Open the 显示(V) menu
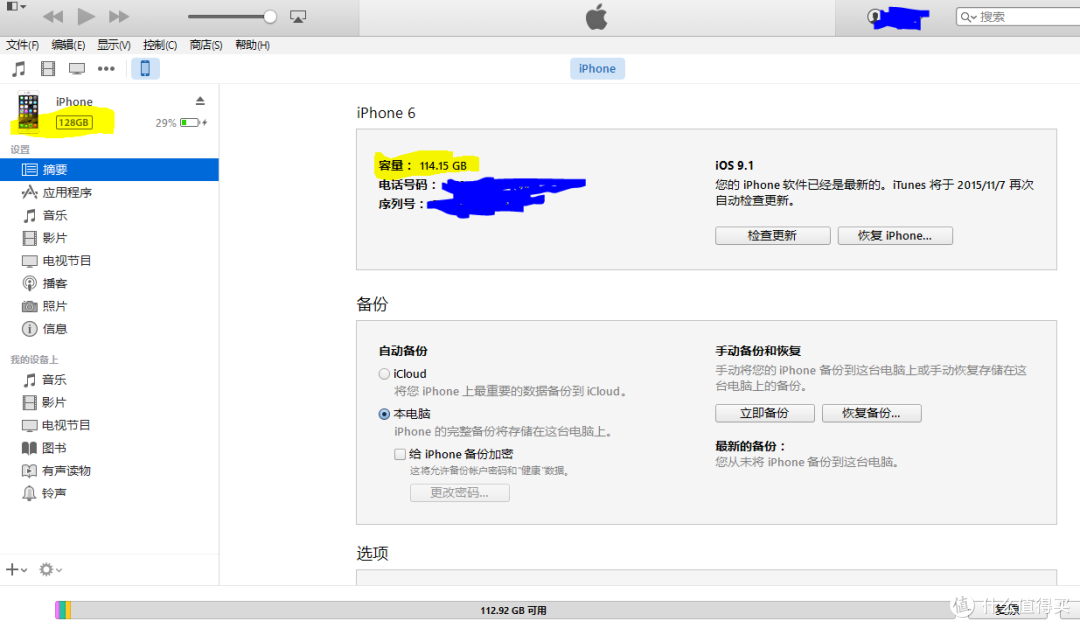1080x628 pixels. (114, 45)
